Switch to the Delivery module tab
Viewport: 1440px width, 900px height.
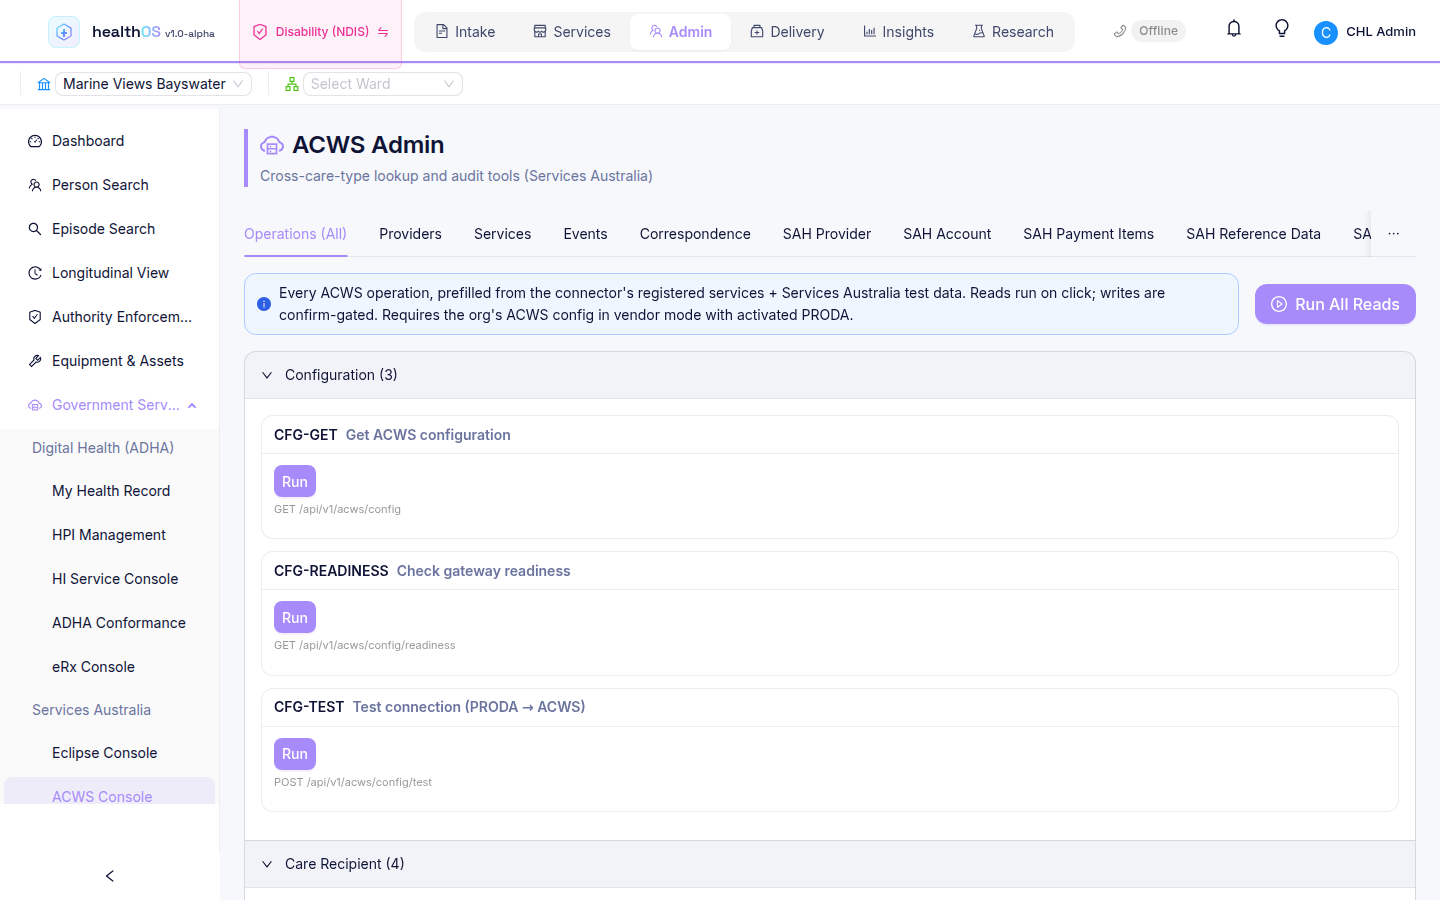pyautogui.click(x=787, y=32)
